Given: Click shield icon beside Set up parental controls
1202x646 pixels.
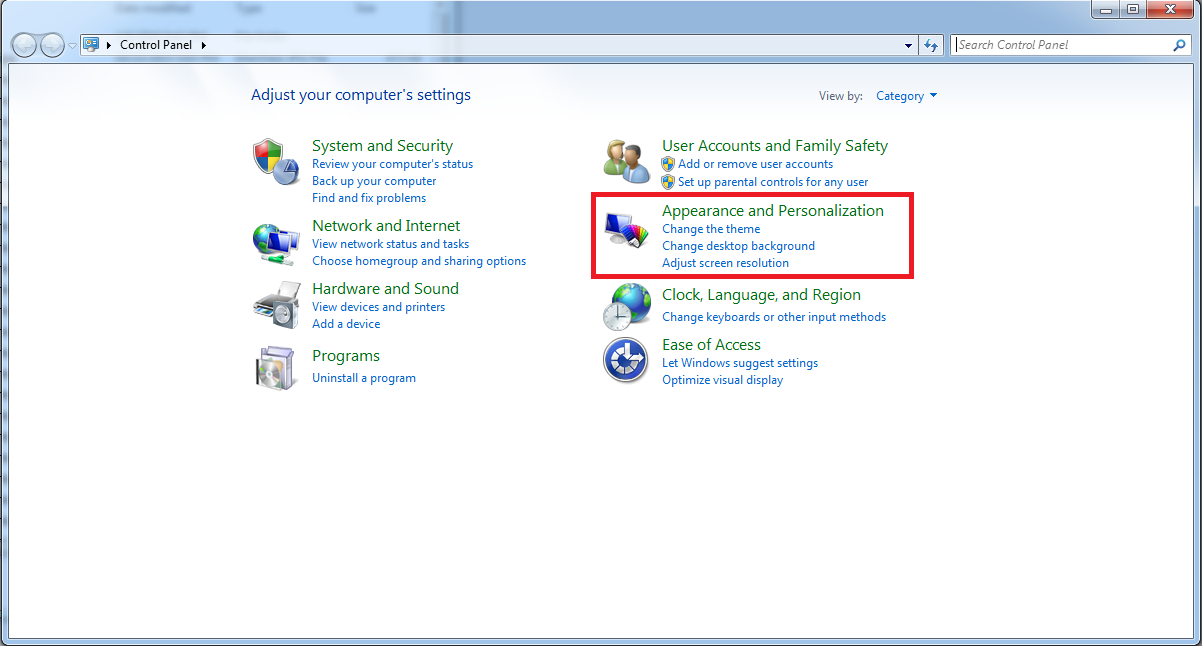Looking at the screenshot, I should [x=668, y=182].
